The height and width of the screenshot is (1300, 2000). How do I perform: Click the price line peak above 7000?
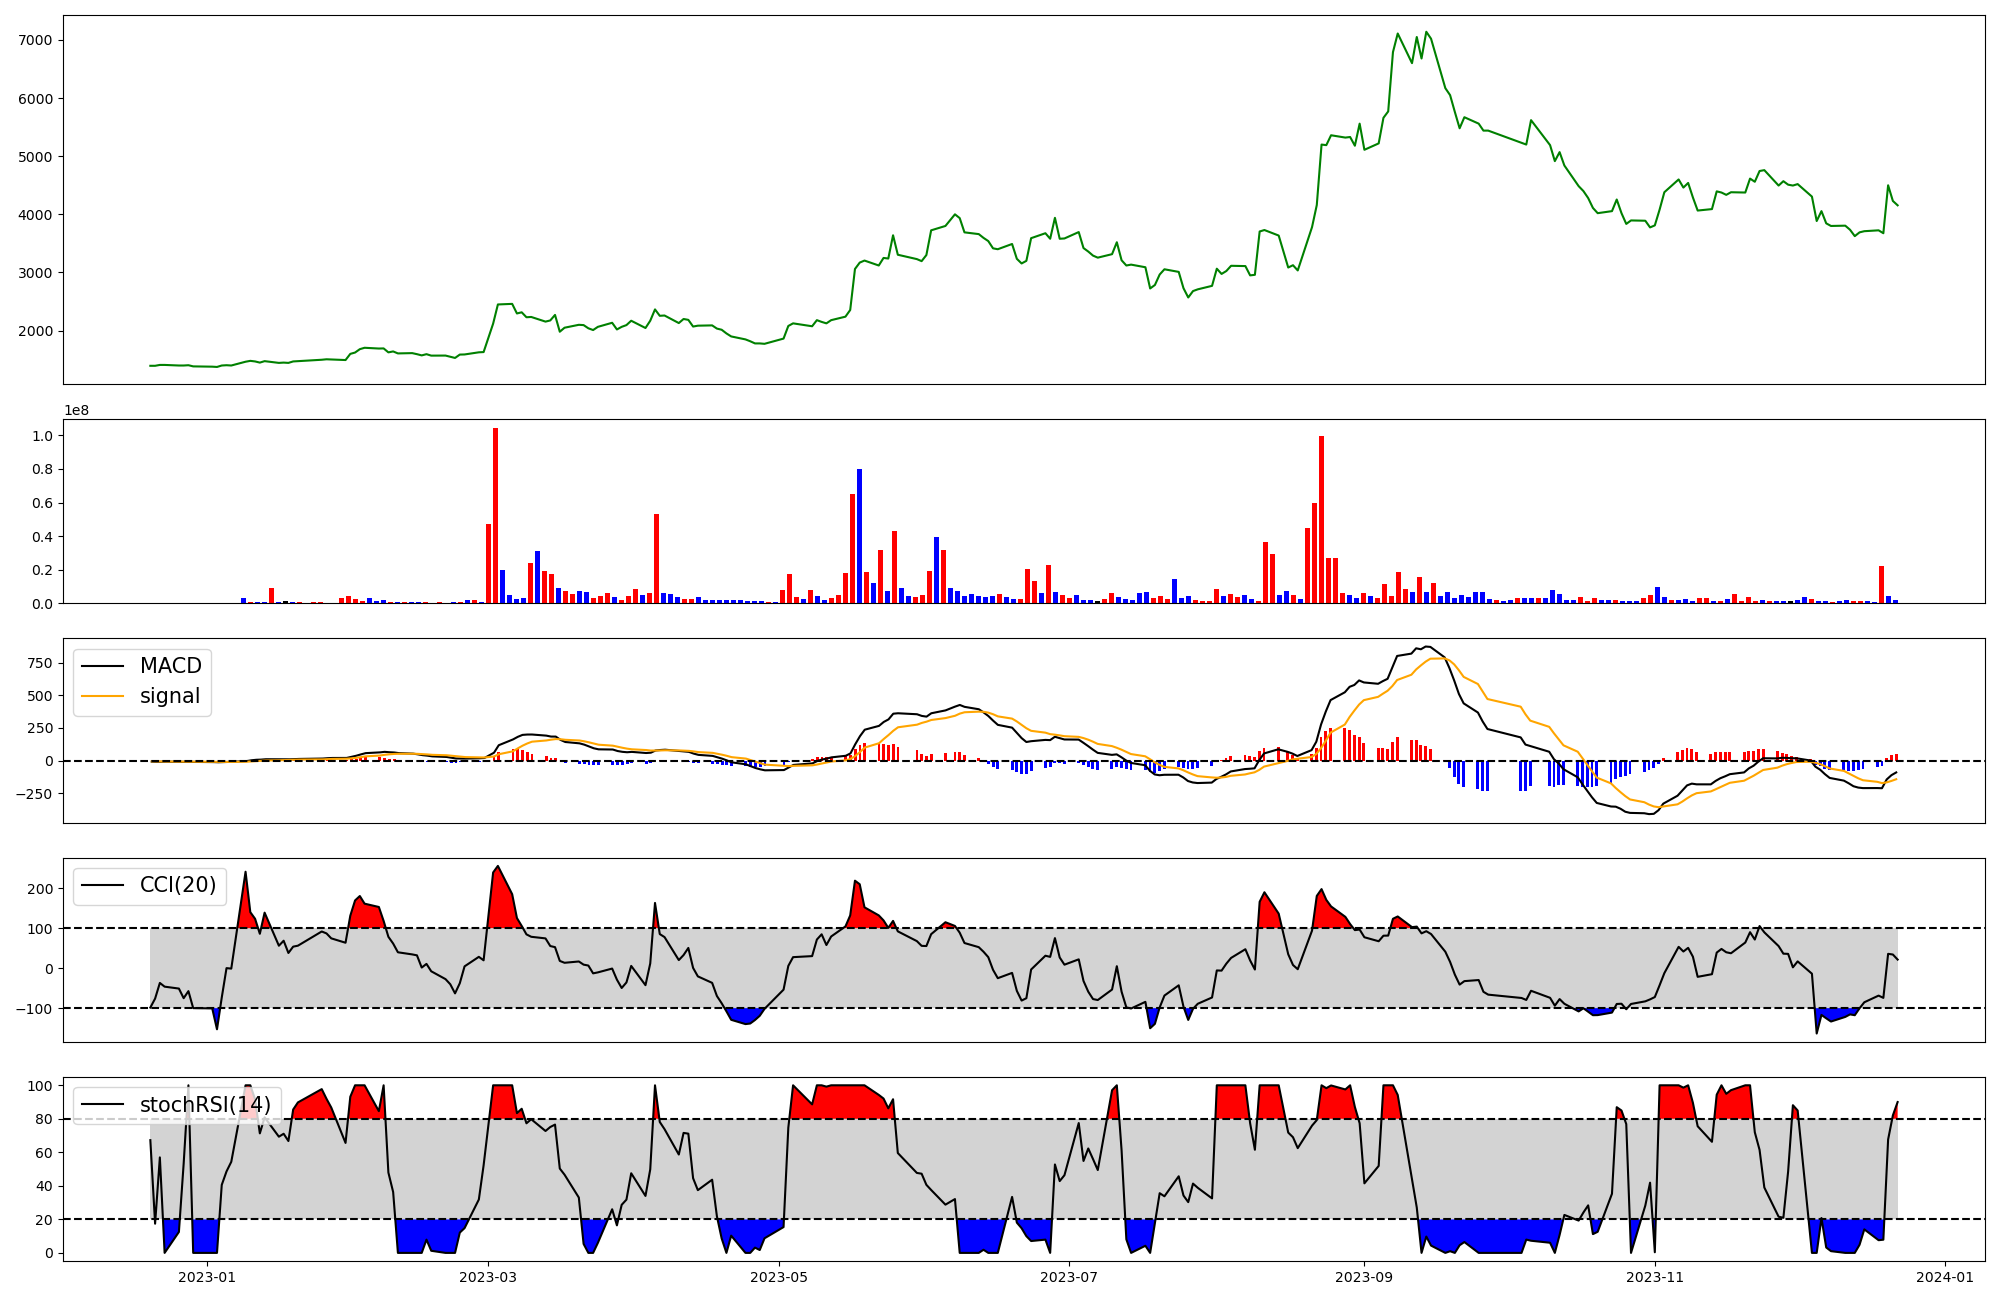(1426, 33)
